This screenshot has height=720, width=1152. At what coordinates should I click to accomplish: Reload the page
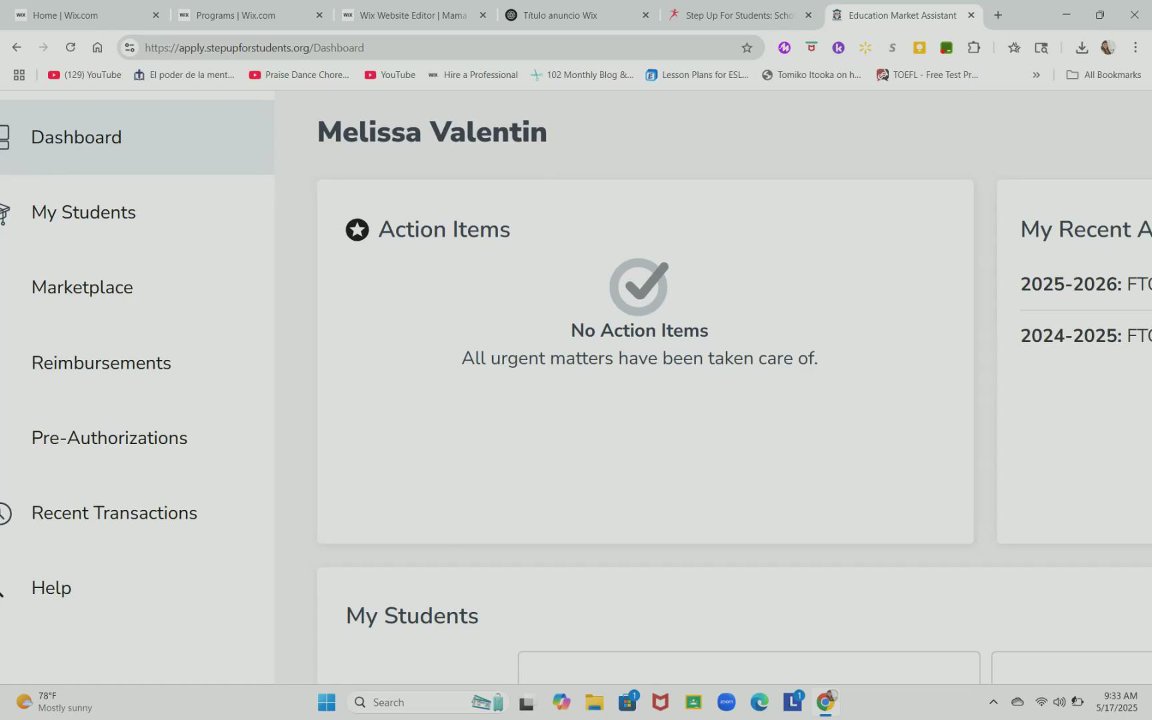[x=70, y=48]
